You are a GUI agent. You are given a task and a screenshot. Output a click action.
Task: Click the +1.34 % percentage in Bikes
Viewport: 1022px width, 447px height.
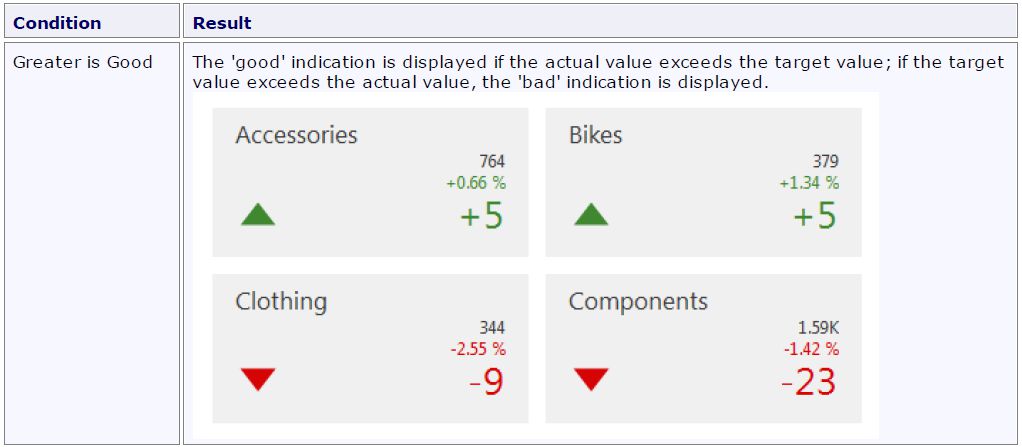tap(809, 182)
